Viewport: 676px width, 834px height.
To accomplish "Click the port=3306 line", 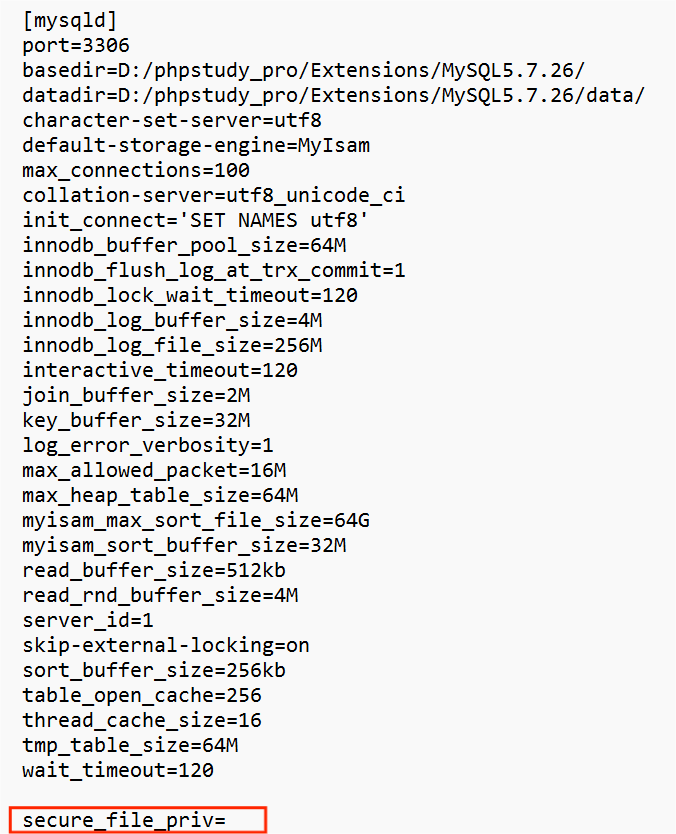I will (x=76, y=46).
